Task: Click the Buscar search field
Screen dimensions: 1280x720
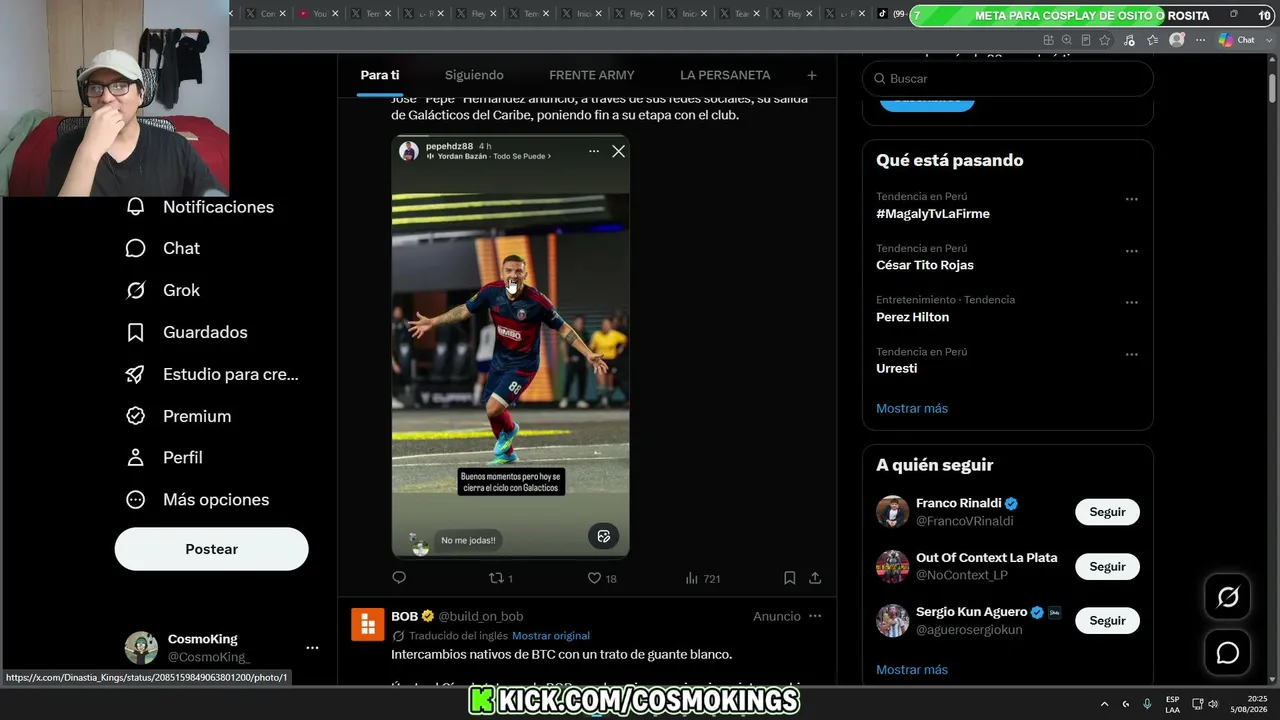Action: (1008, 79)
